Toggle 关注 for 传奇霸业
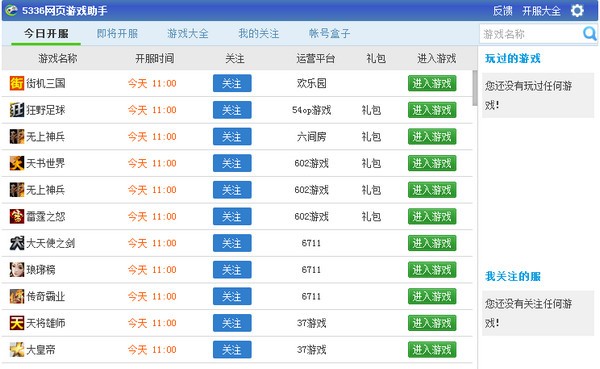The height and width of the screenshot is (369, 600). coord(232,296)
